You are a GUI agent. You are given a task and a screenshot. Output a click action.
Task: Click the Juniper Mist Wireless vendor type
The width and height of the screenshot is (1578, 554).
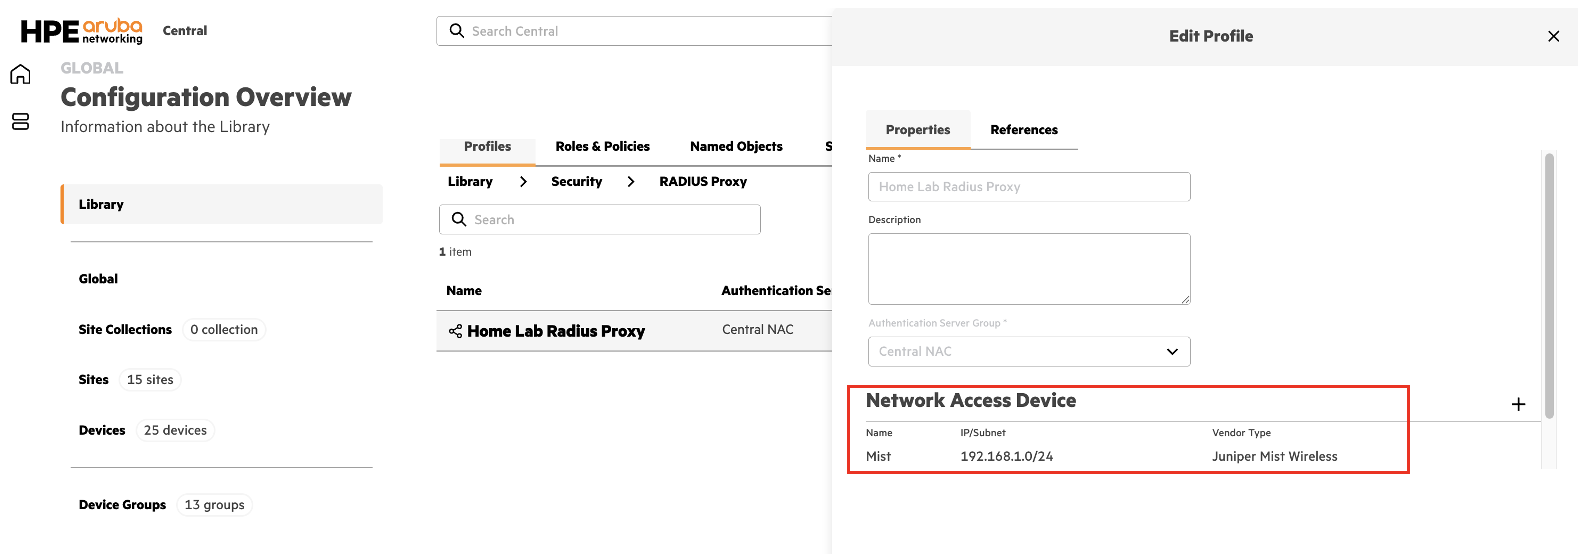1274,456
